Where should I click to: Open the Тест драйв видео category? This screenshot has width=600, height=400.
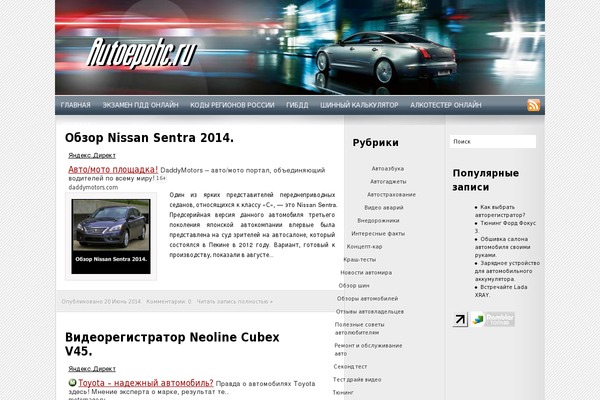pyautogui.click(x=357, y=379)
